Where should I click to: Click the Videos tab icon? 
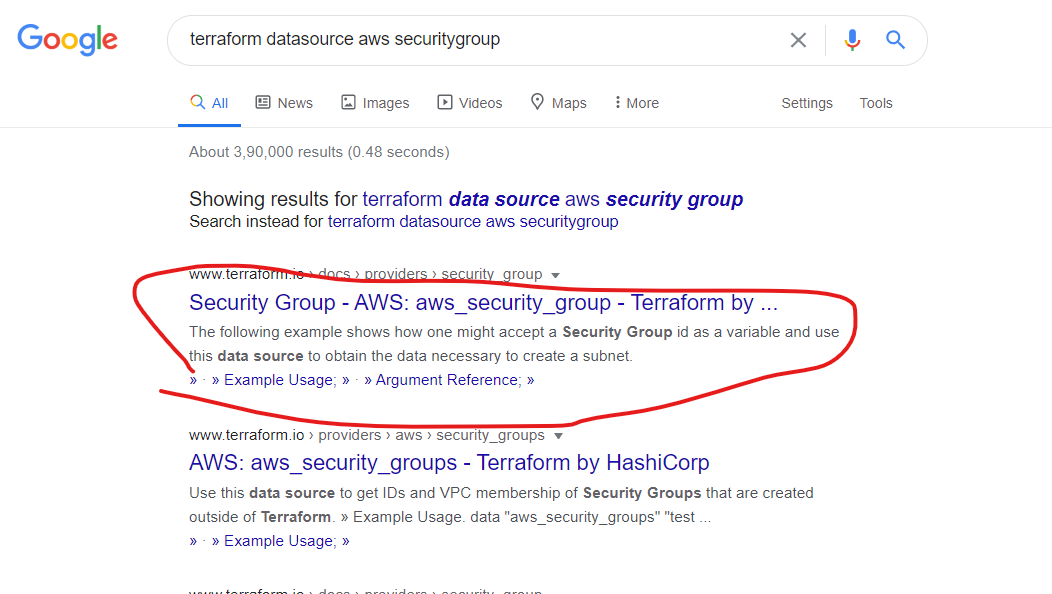click(x=445, y=102)
